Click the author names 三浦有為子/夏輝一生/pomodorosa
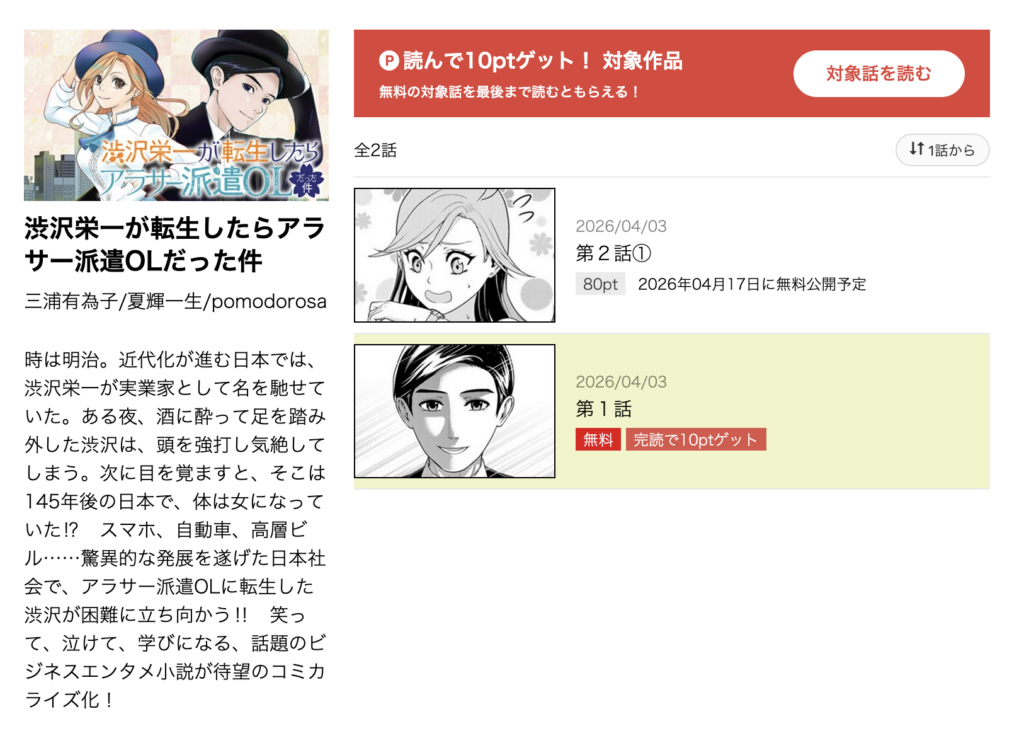 [x=175, y=301]
